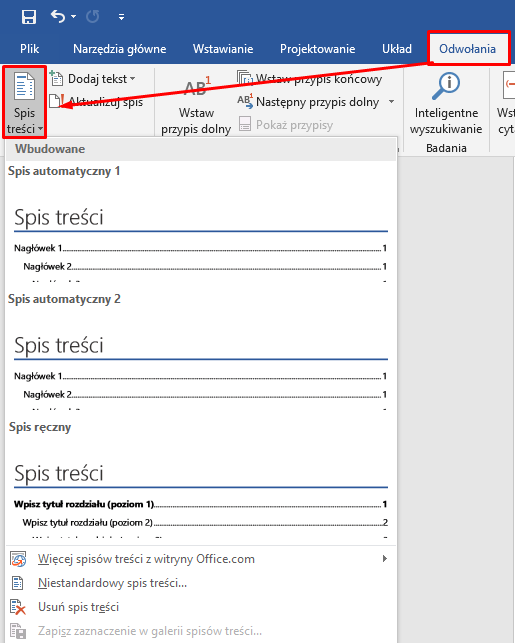
Task: Click Usuń spis treści
Action: 201,607
